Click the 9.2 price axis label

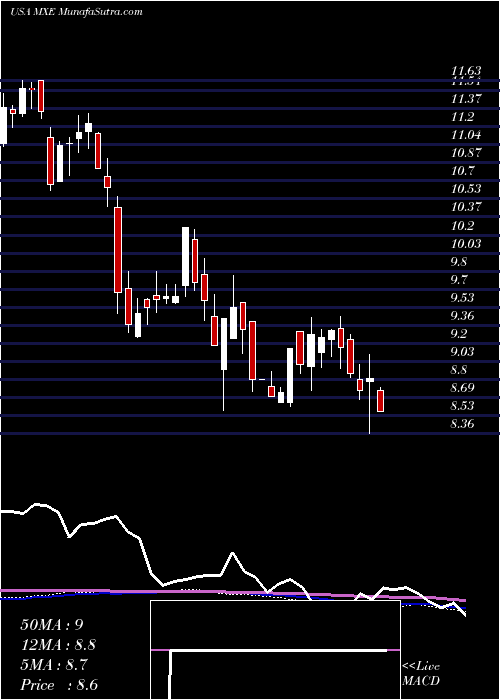pos(459,334)
